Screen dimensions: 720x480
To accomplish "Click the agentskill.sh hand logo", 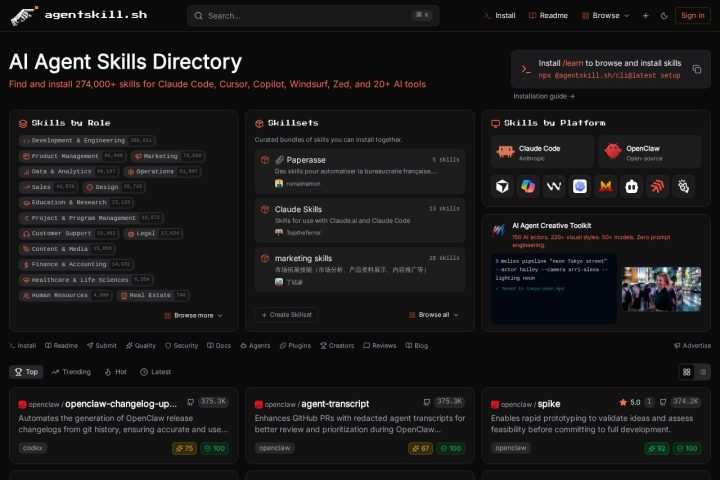I will (x=22, y=16).
